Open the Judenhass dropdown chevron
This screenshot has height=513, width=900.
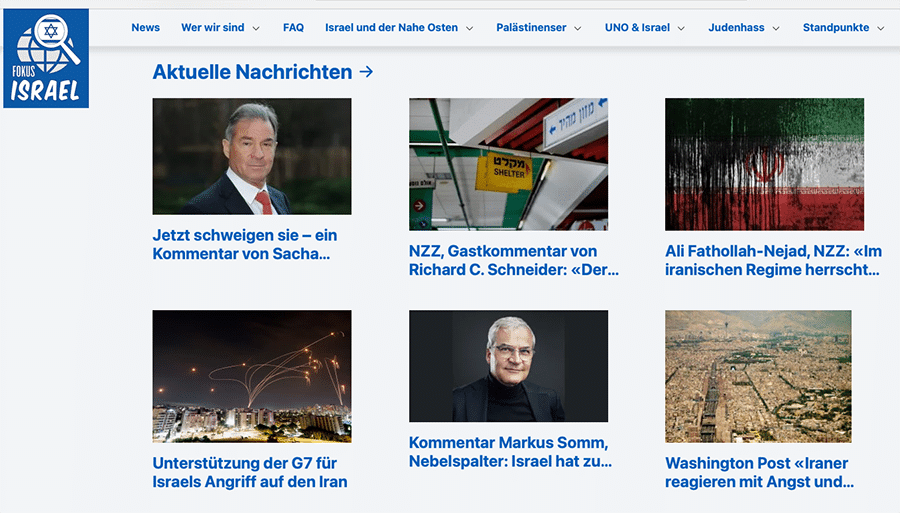pyautogui.click(x=776, y=28)
